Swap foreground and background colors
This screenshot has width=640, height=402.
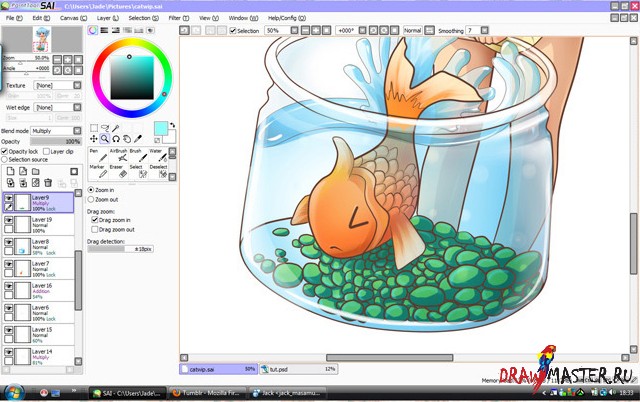[x=173, y=125]
